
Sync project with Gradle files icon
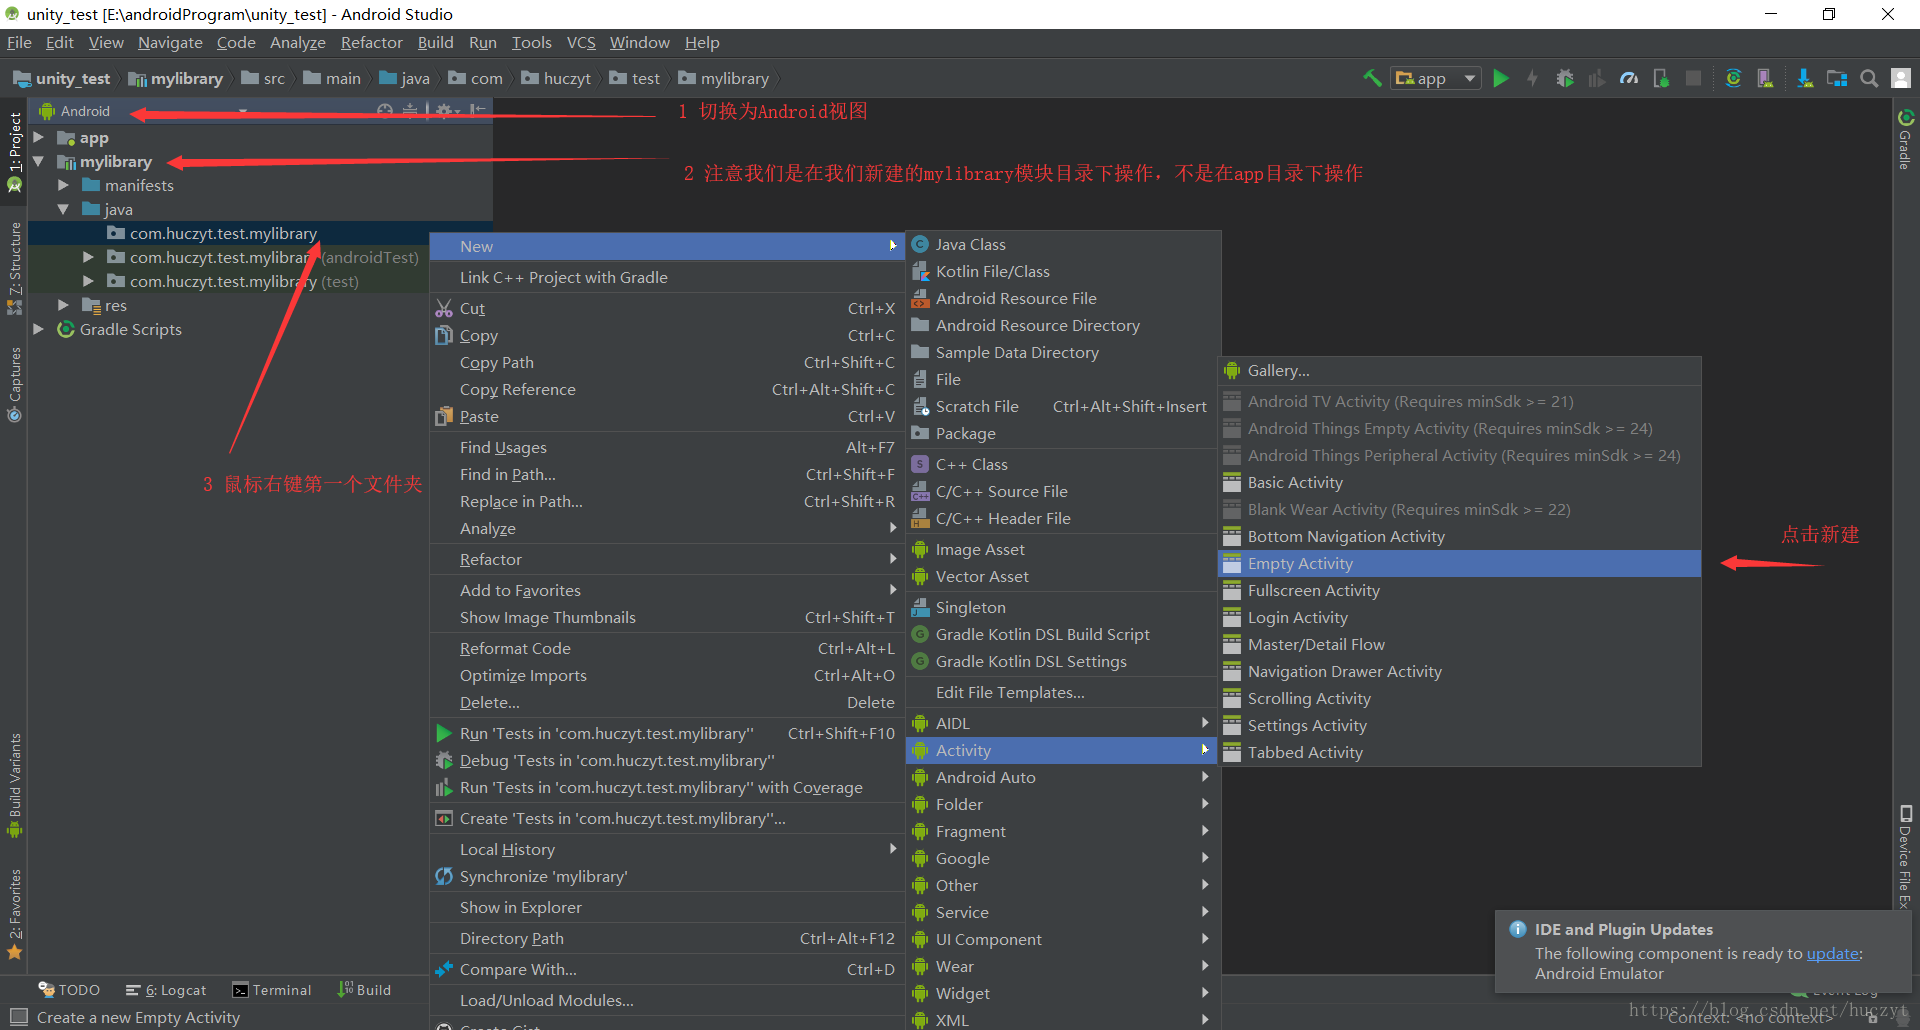click(1734, 78)
